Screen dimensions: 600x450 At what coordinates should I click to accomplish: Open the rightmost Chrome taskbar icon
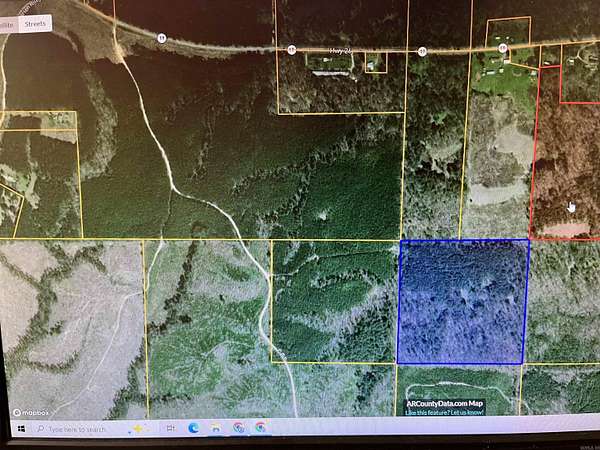click(261, 427)
